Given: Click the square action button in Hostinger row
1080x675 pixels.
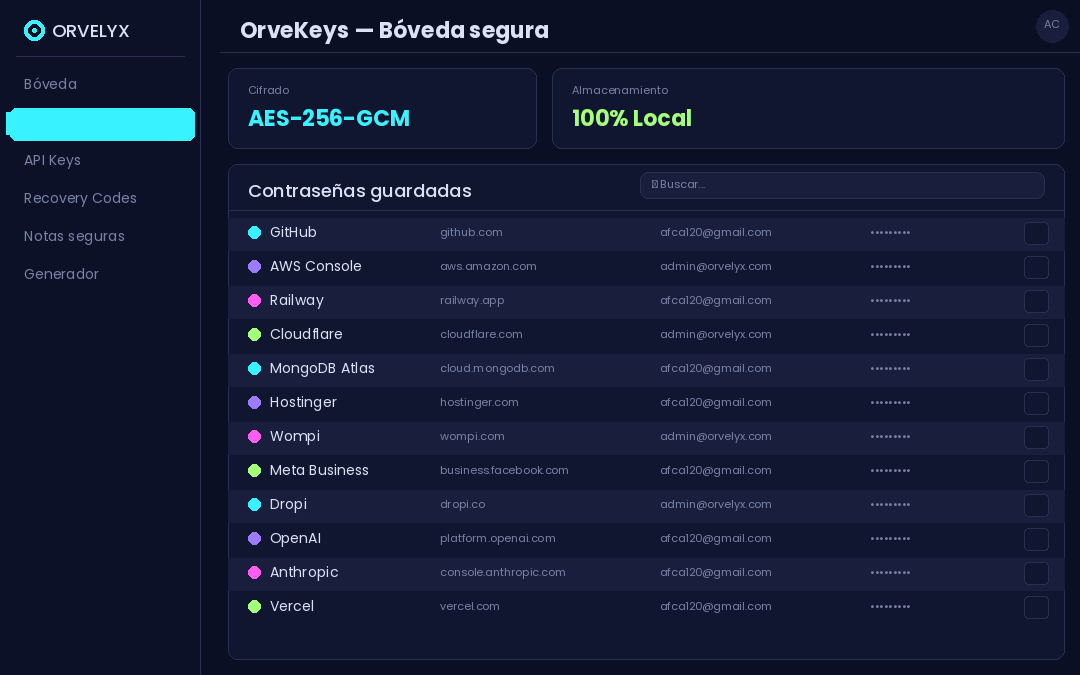Looking at the screenshot, I should coord(1036,403).
